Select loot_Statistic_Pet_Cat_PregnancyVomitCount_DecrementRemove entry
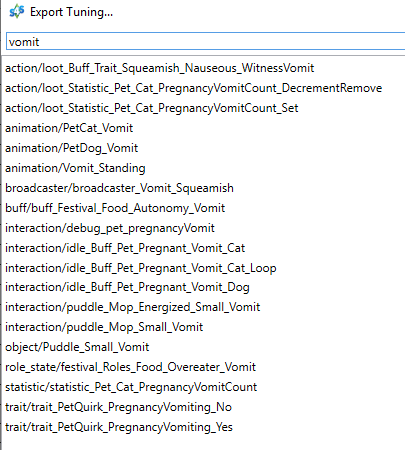The image size is (405, 450). point(194,88)
